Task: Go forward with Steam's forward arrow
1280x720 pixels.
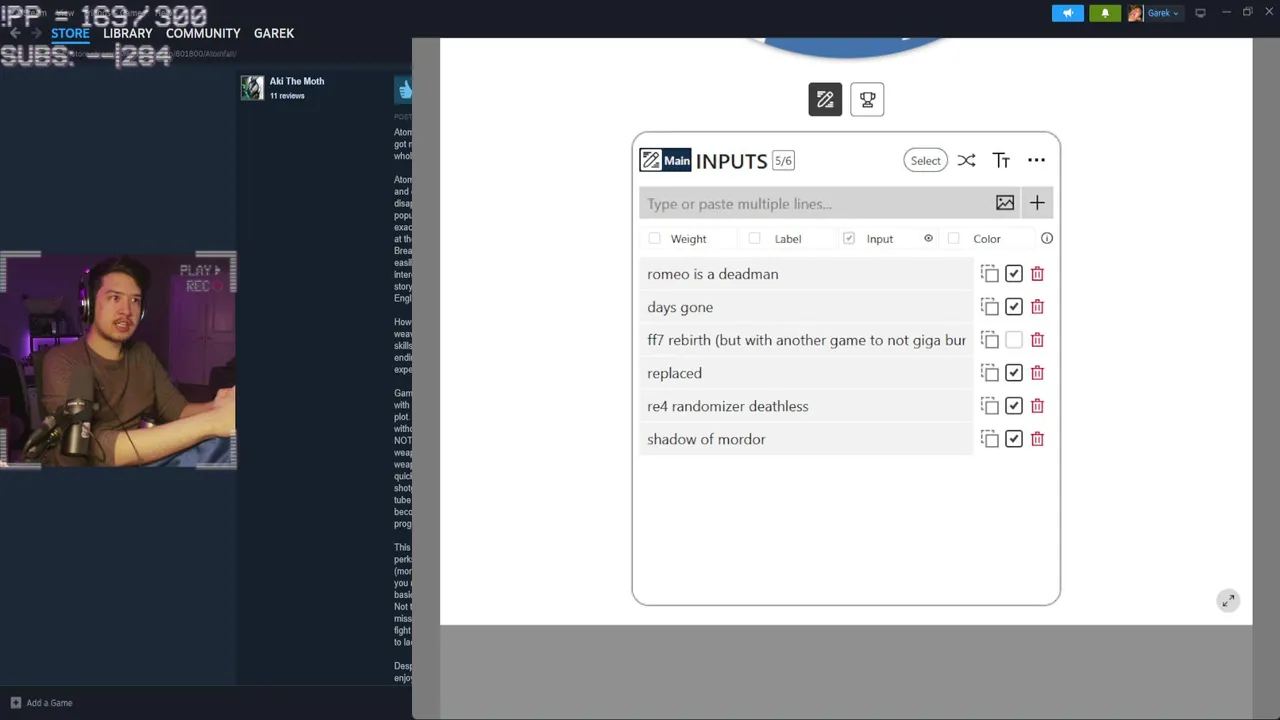Action: 37,33
